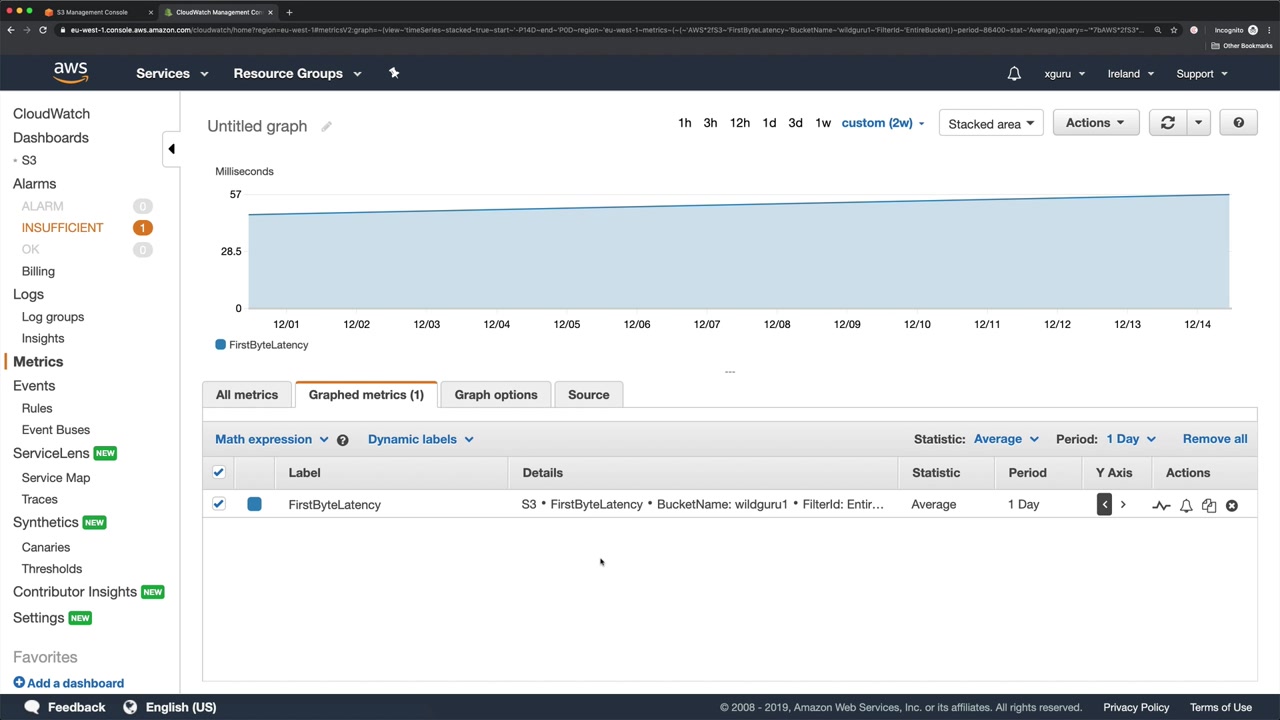1280x720 pixels.
Task: Expand Math expression dropdown
Action: pos(272,439)
